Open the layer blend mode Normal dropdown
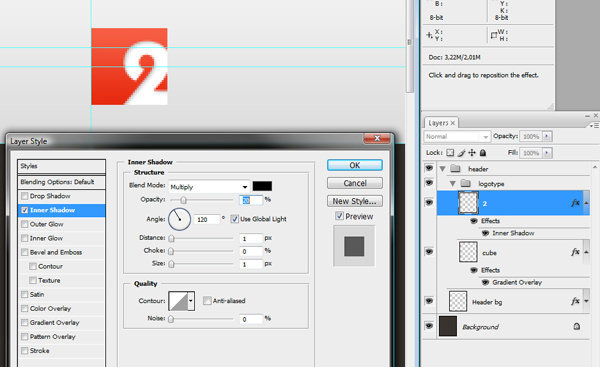This screenshot has height=367, width=600. 457,136
